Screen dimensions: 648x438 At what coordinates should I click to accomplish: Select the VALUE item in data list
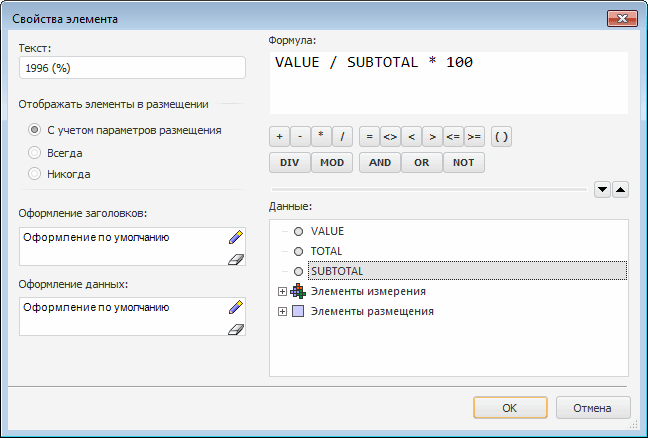[327, 231]
